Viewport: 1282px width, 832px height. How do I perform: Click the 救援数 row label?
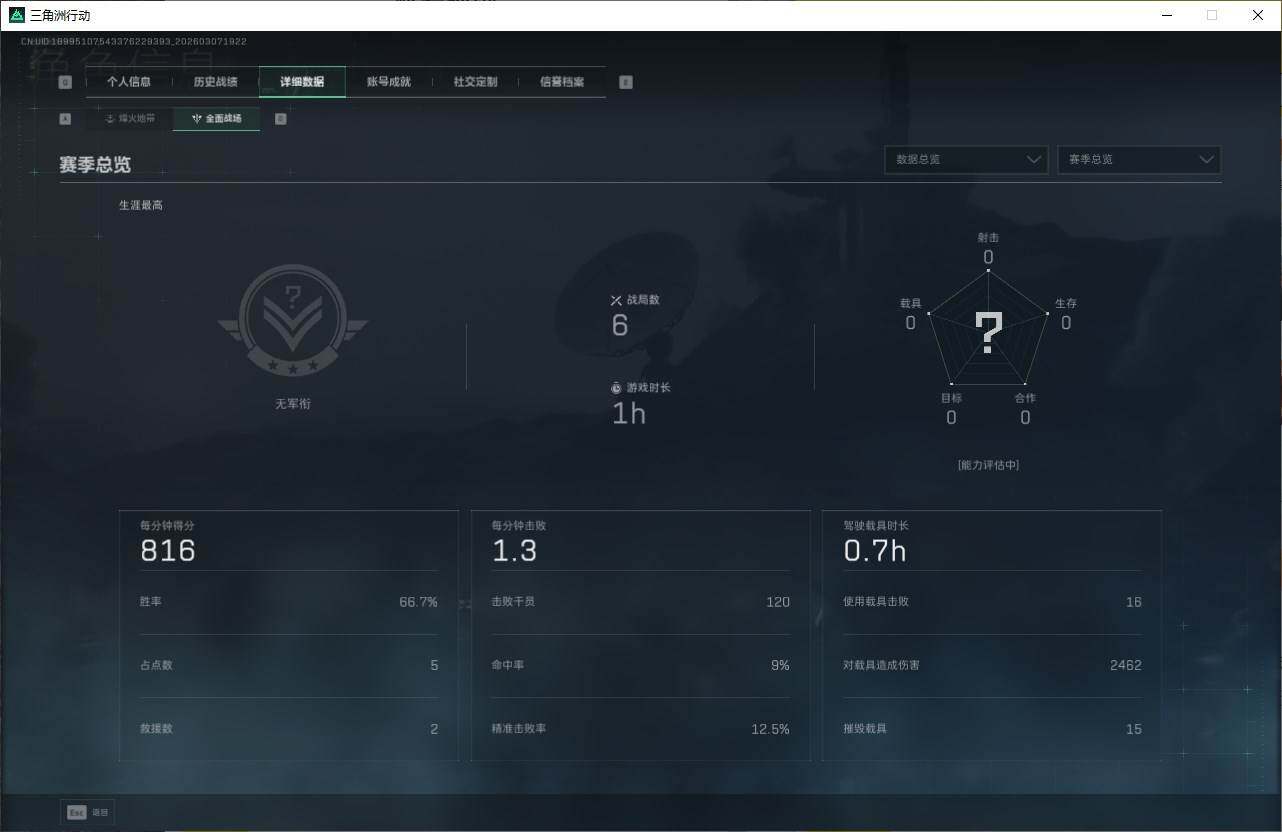156,729
